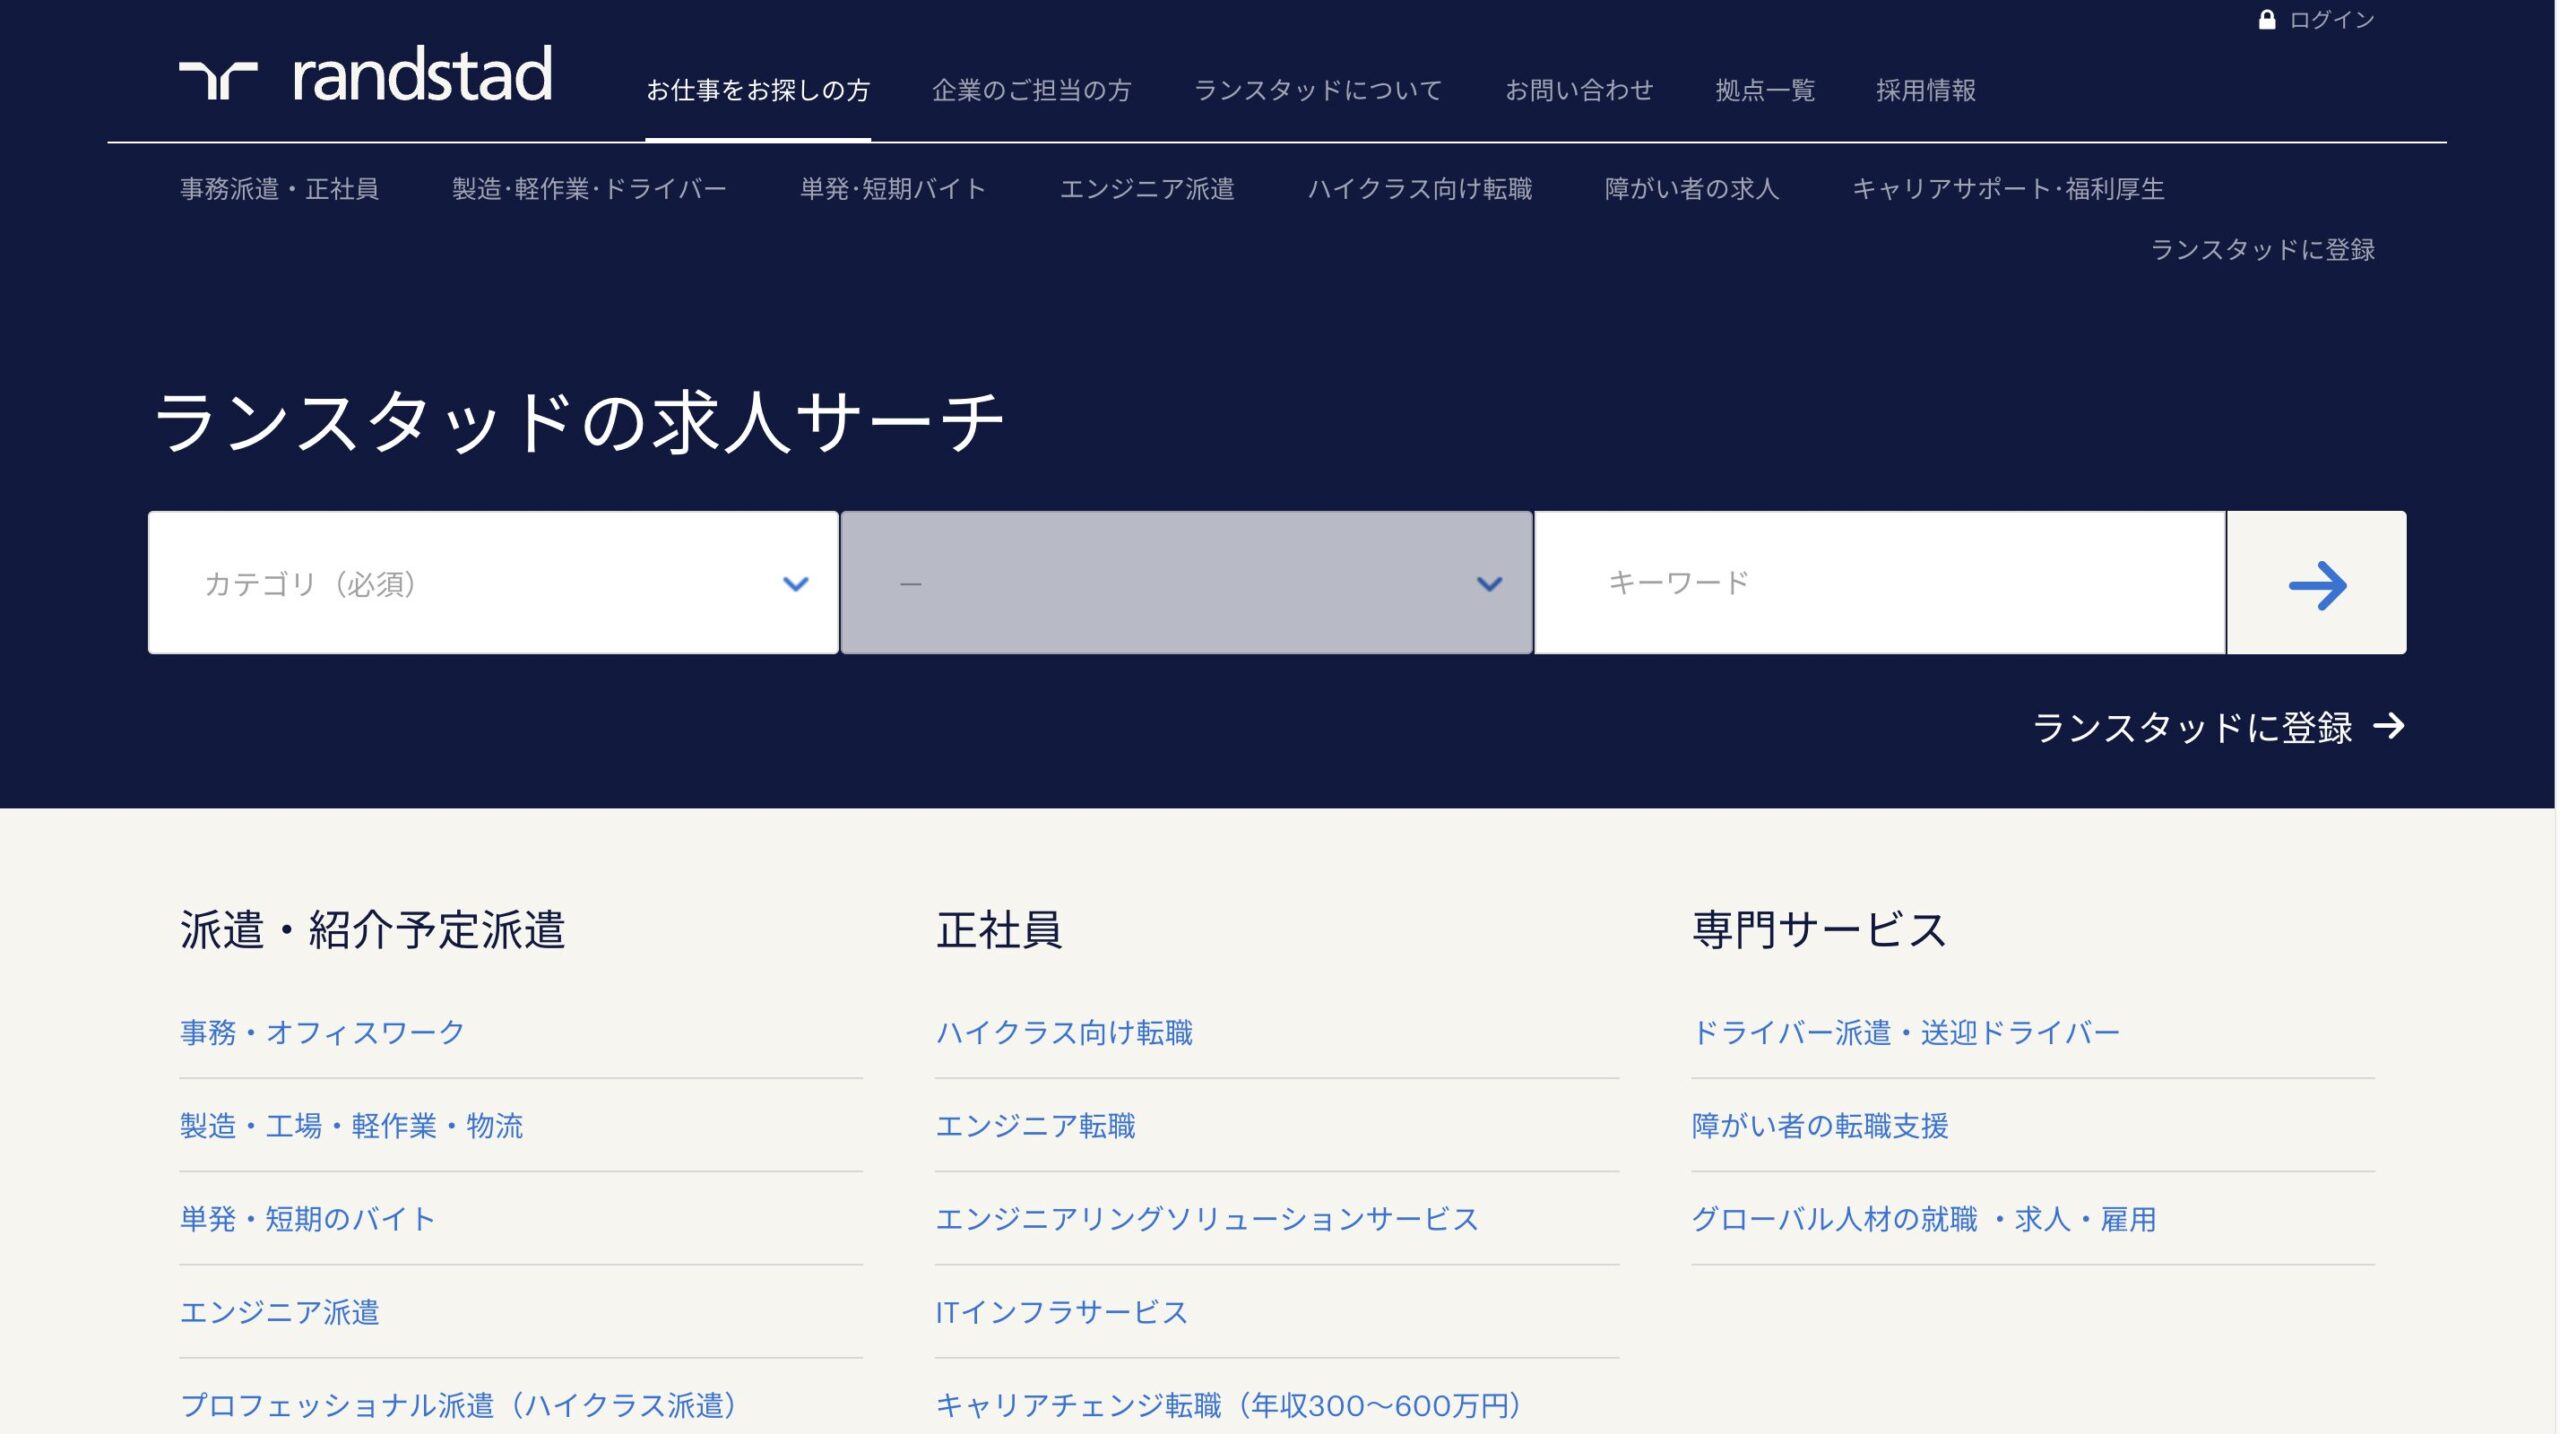Open the カテゴリ（必須） dropdown
2560x1434 pixels.
pyautogui.click(x=493, y=583)
